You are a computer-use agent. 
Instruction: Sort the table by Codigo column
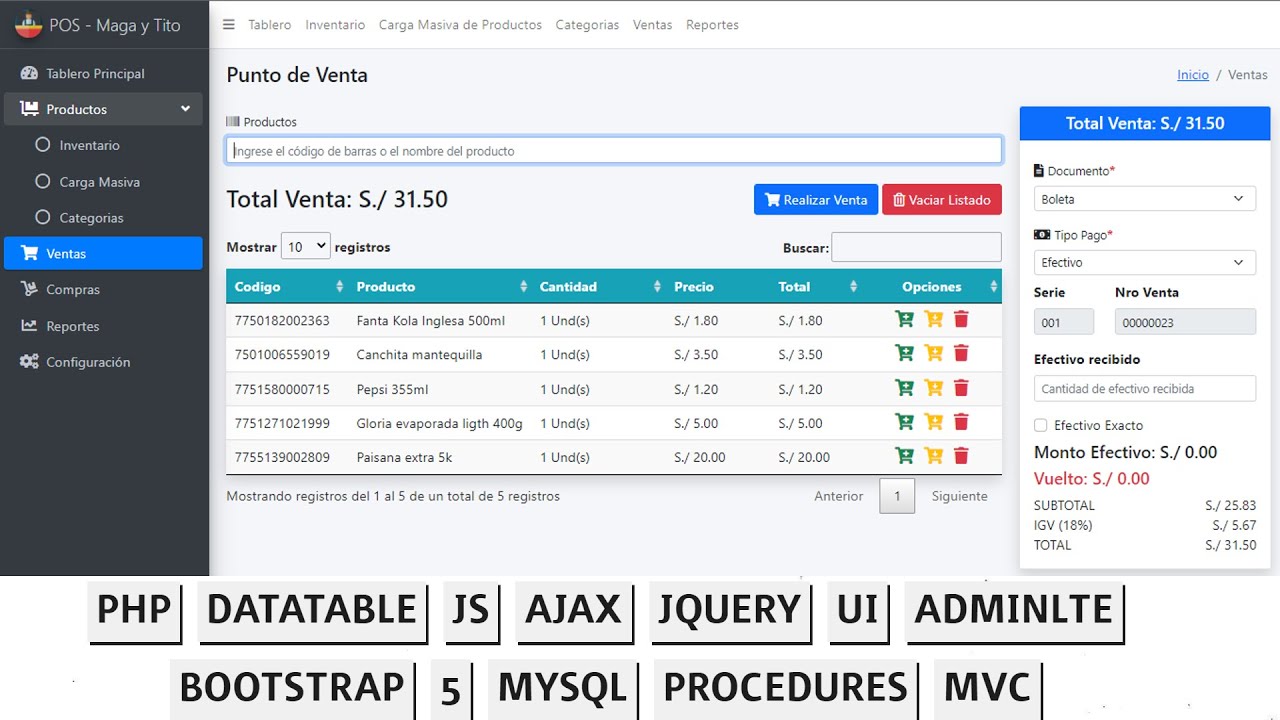click(287, 286)
